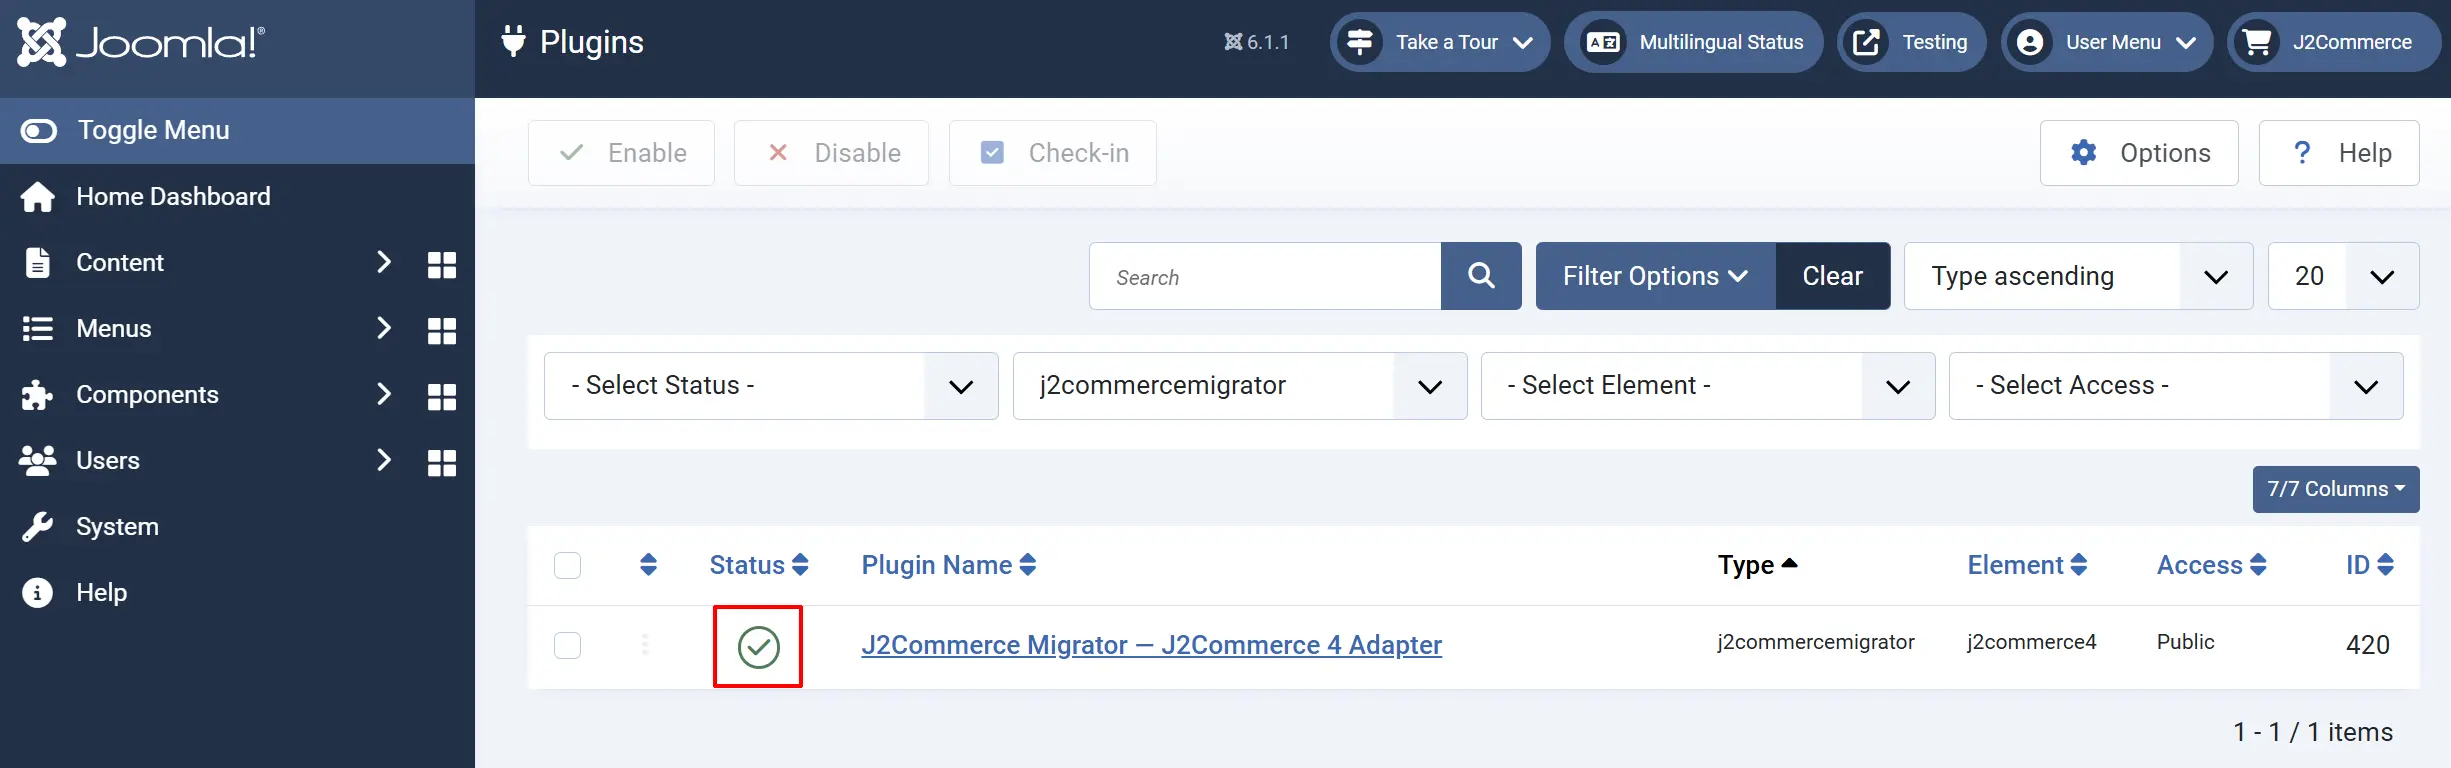The width and height of the screenshot is (2451, 768).
Task: Click the Disable toolbar button
Action: point(831,153)
